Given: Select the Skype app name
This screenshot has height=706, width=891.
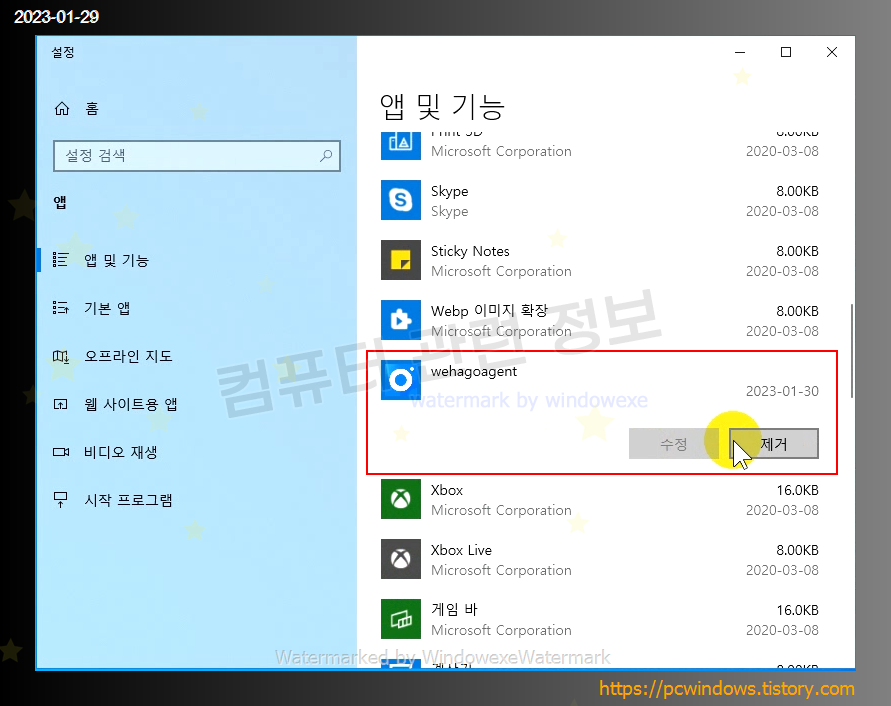Looking at the screenshot, I should click(449, 191).
